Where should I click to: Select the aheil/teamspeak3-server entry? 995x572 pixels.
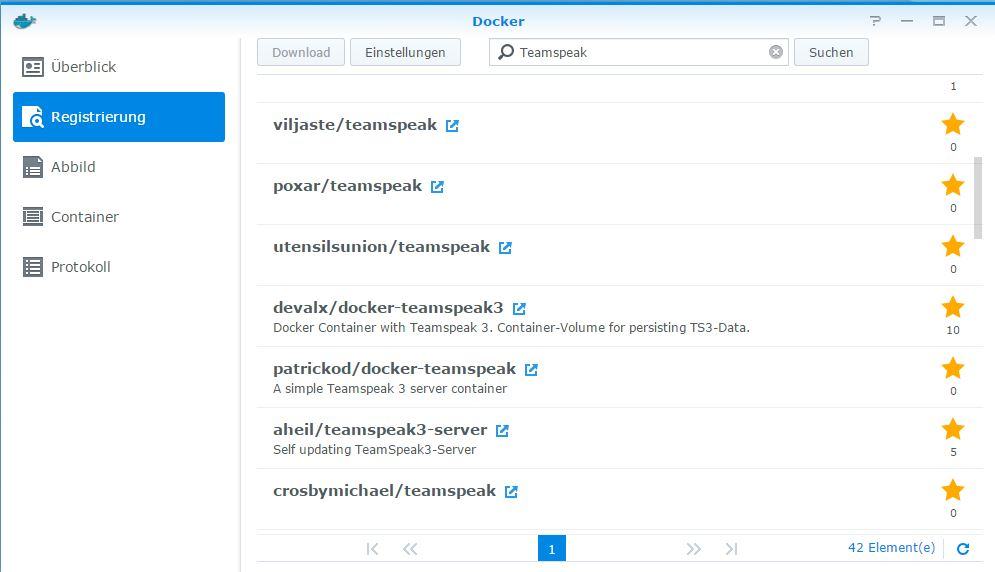pos(619,438)
